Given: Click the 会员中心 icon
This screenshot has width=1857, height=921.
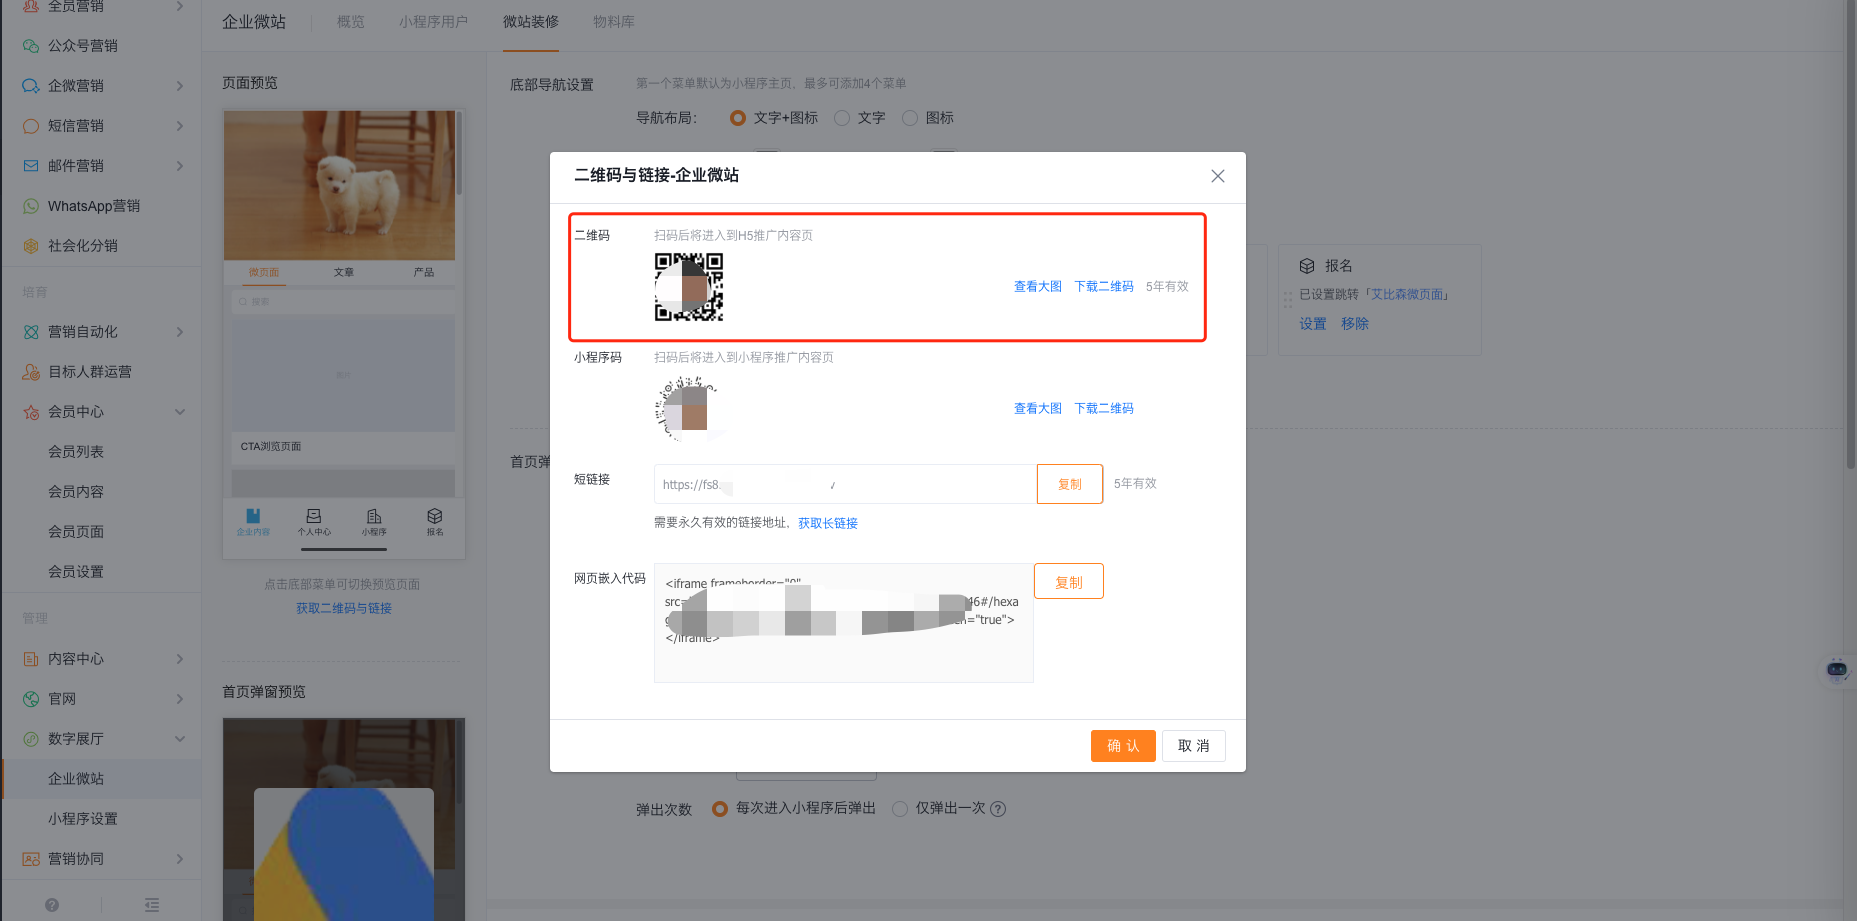Looking at the screenshot, I should [31, 412].
